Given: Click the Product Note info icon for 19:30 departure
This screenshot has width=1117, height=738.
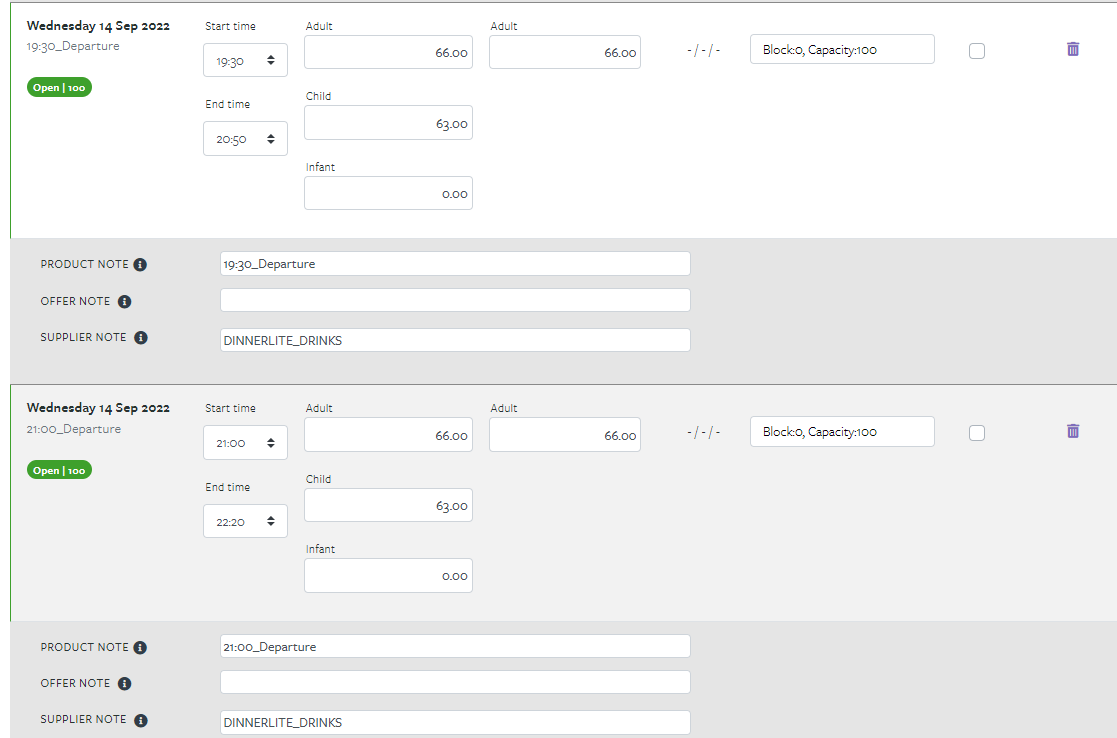Looking at the screenshot, I should pyautogui.click(x=140, y=264).
